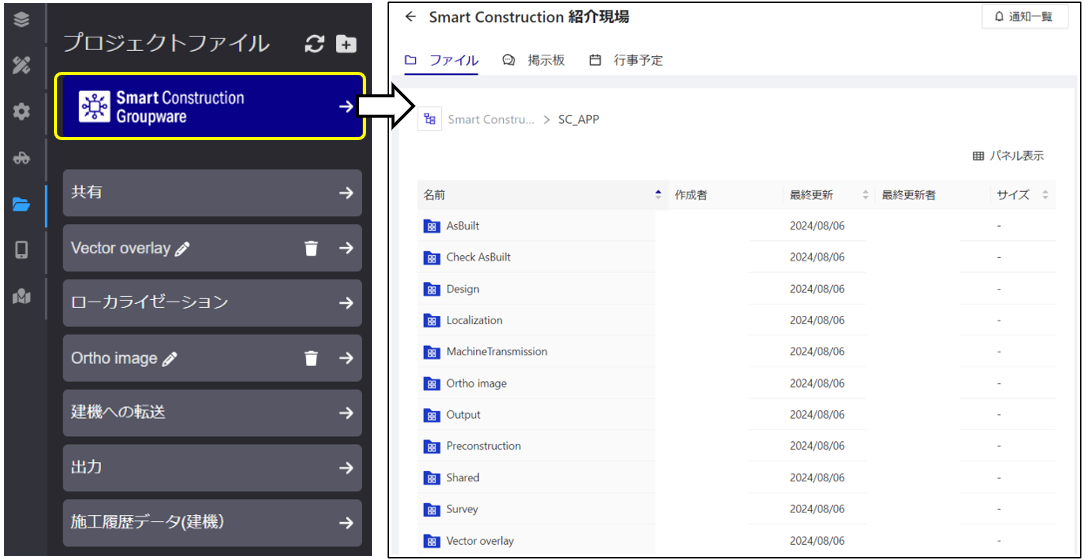Sort by 名前 column header

[x=541, y=196]
